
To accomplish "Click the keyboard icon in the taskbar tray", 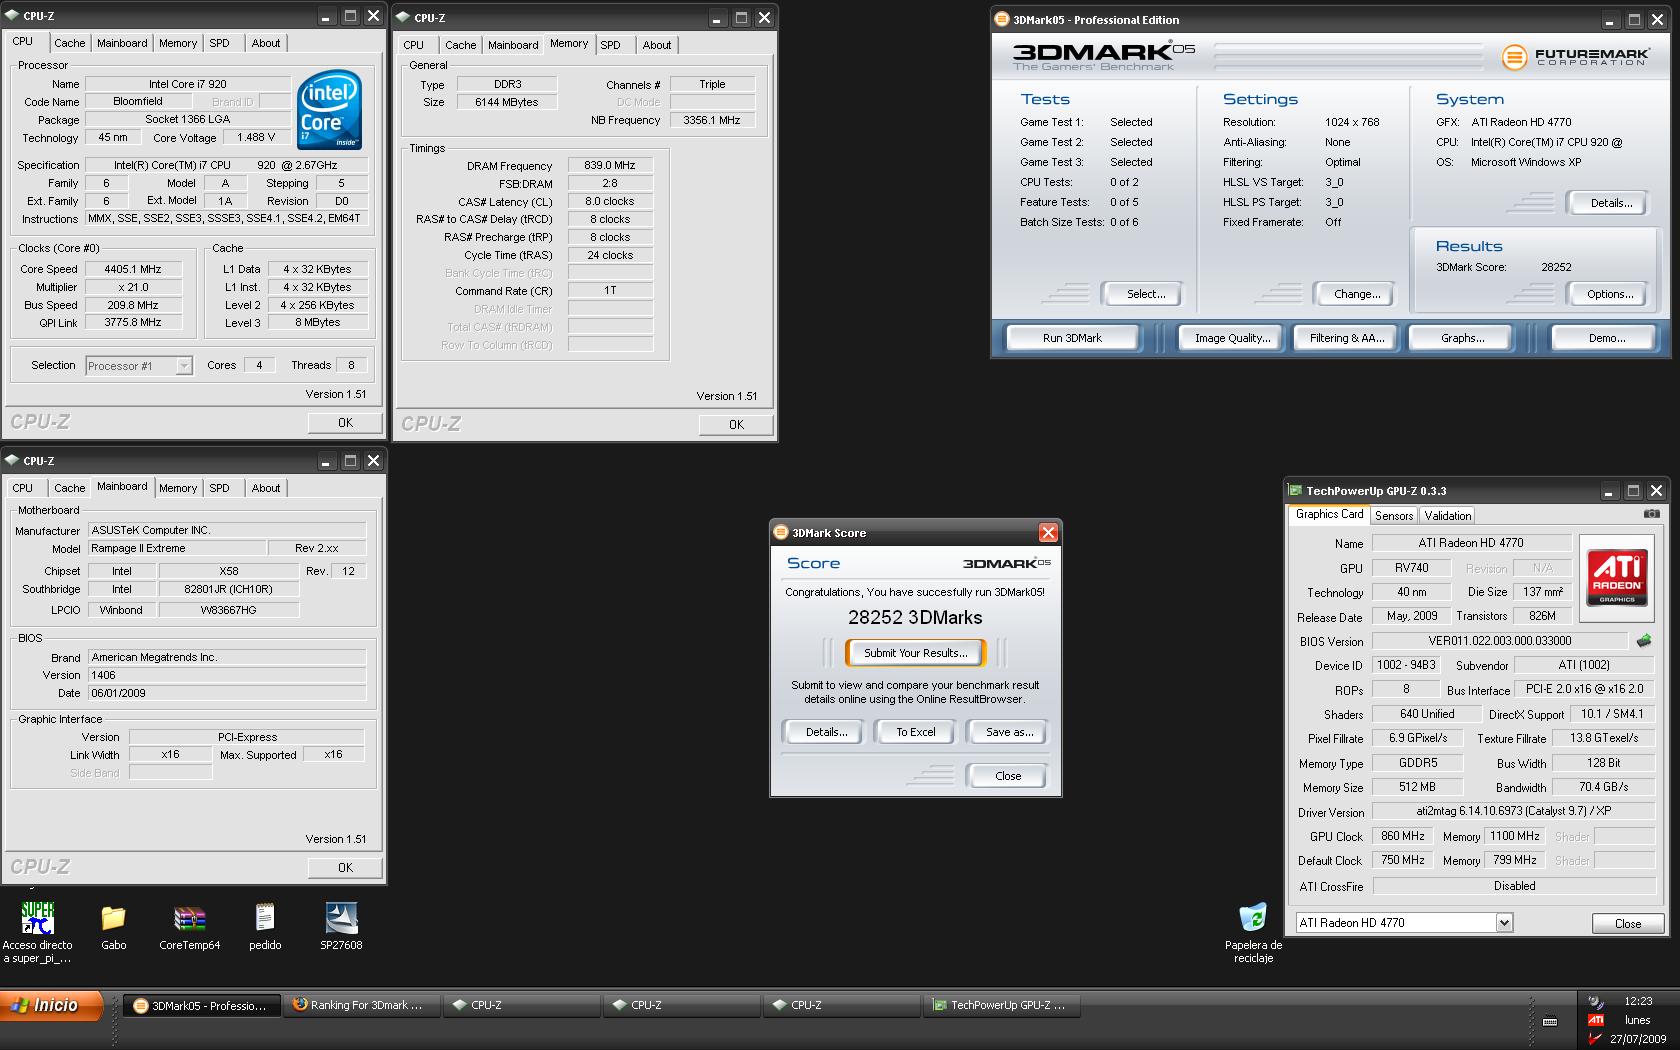I will (1550, 1021).
